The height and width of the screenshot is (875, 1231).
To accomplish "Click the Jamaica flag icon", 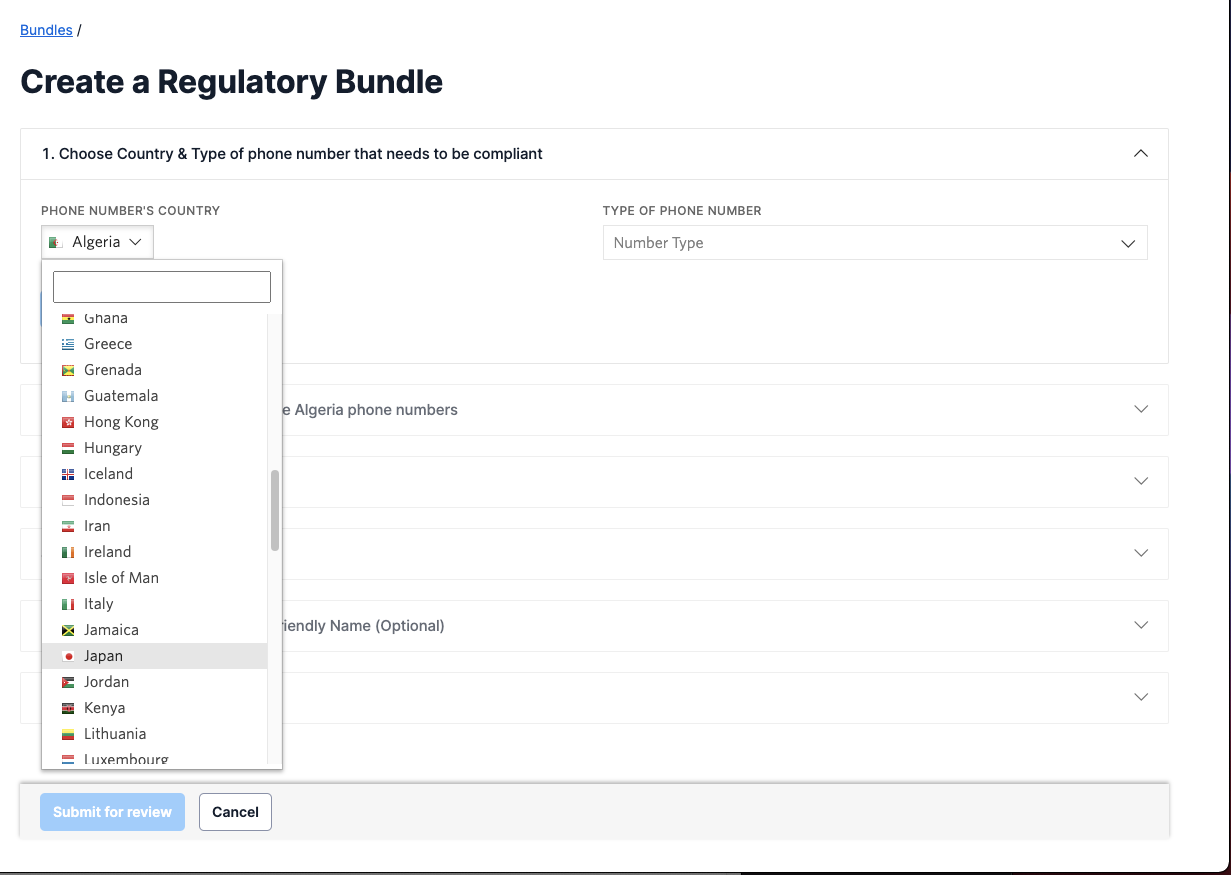I will tap(68, 630).
